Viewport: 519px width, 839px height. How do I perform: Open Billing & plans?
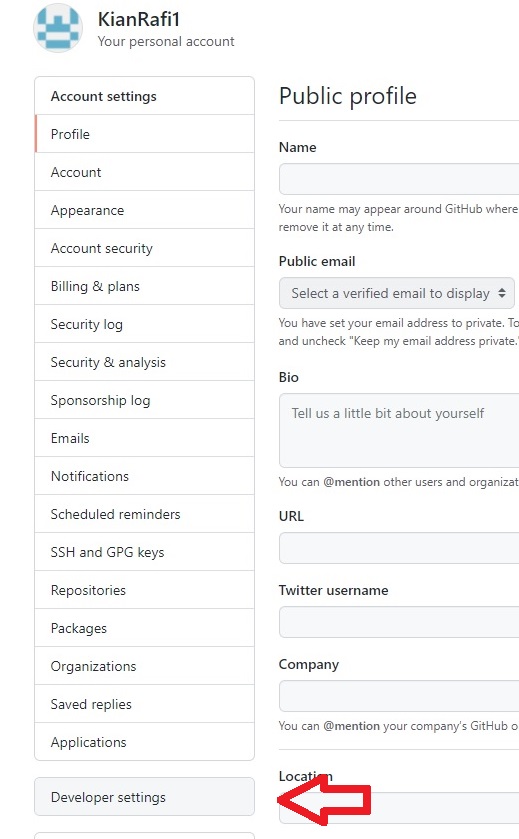pos(144,286)
